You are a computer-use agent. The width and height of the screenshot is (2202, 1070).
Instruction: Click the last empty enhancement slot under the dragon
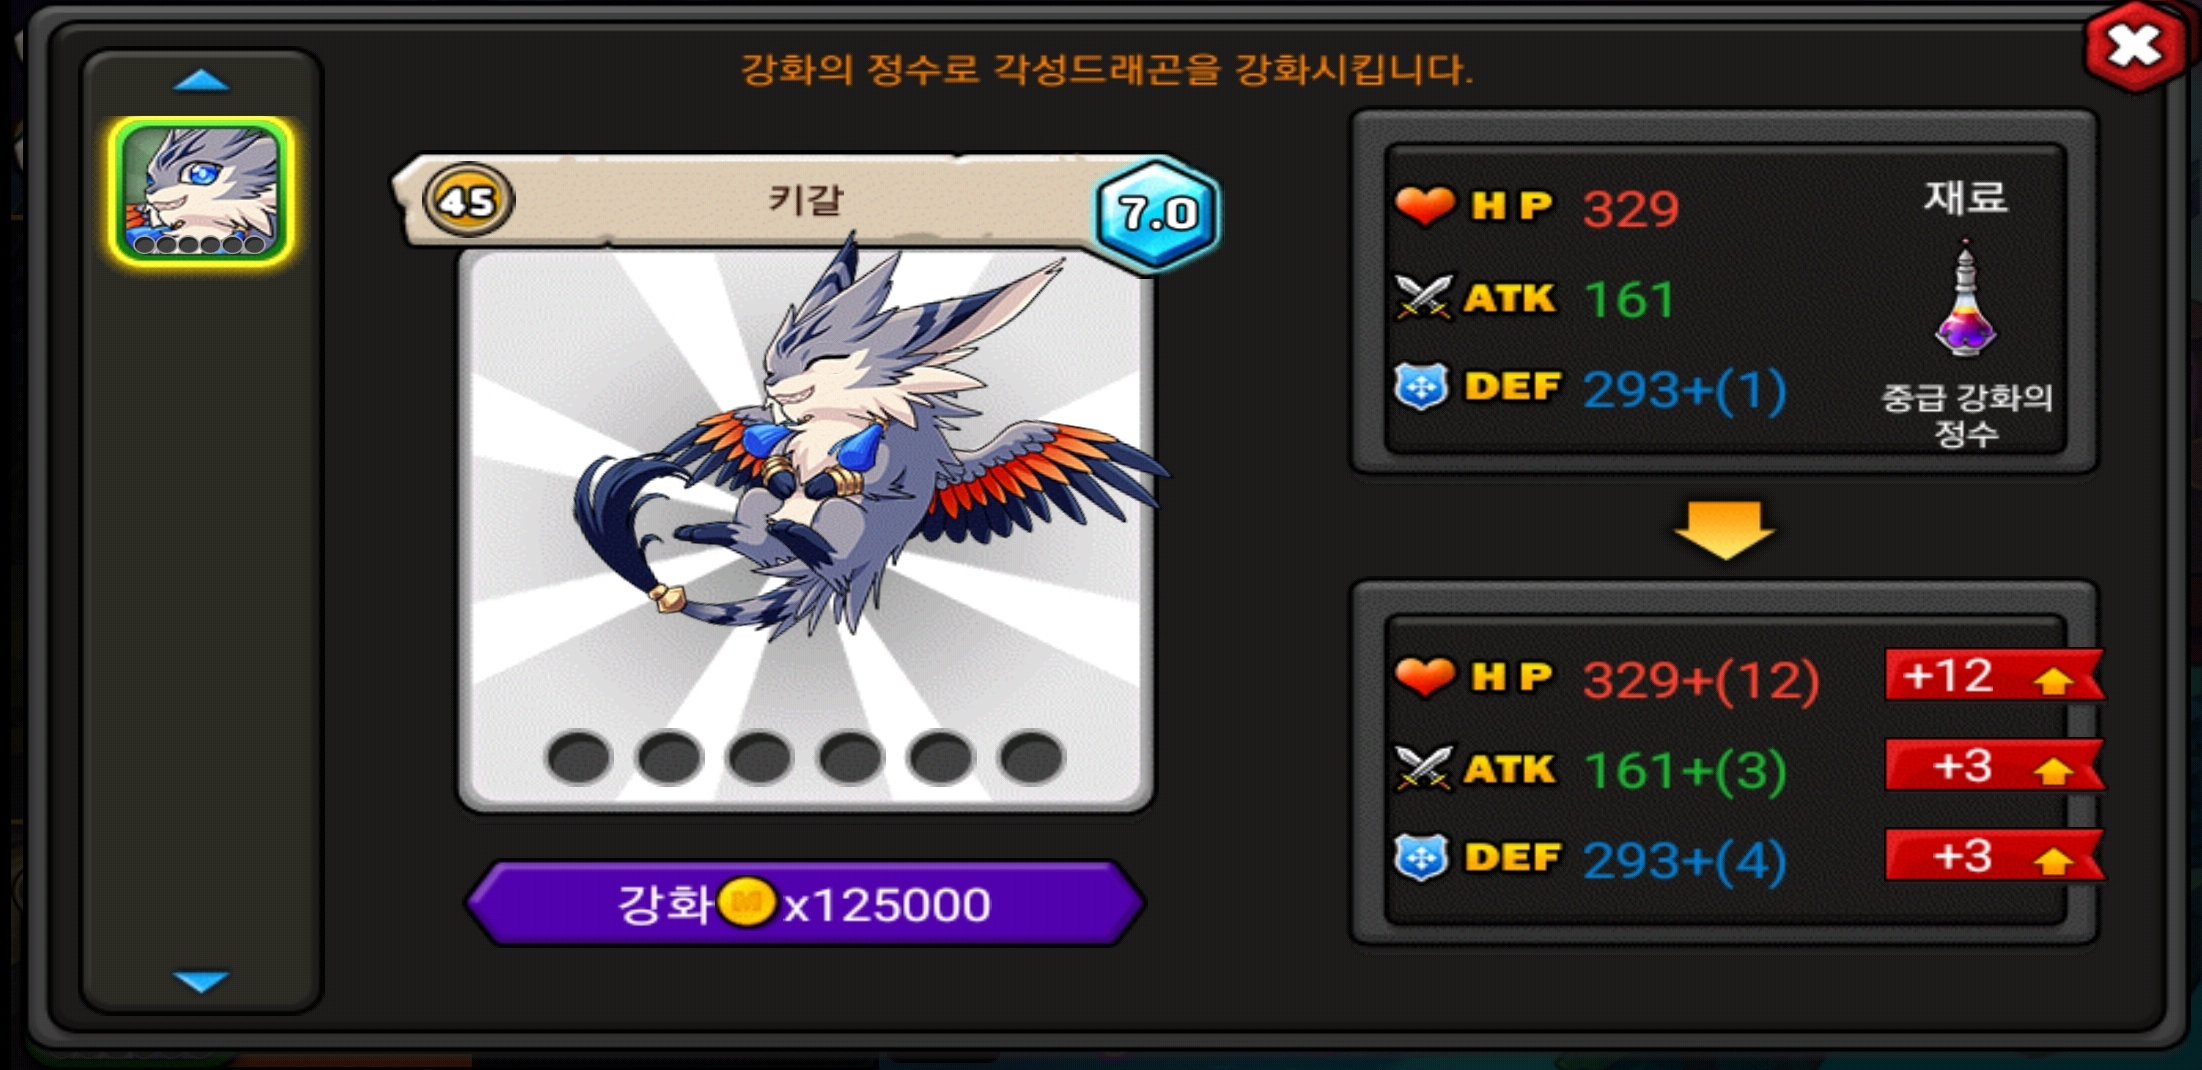pyautogui.click(x=1031, y=757)
